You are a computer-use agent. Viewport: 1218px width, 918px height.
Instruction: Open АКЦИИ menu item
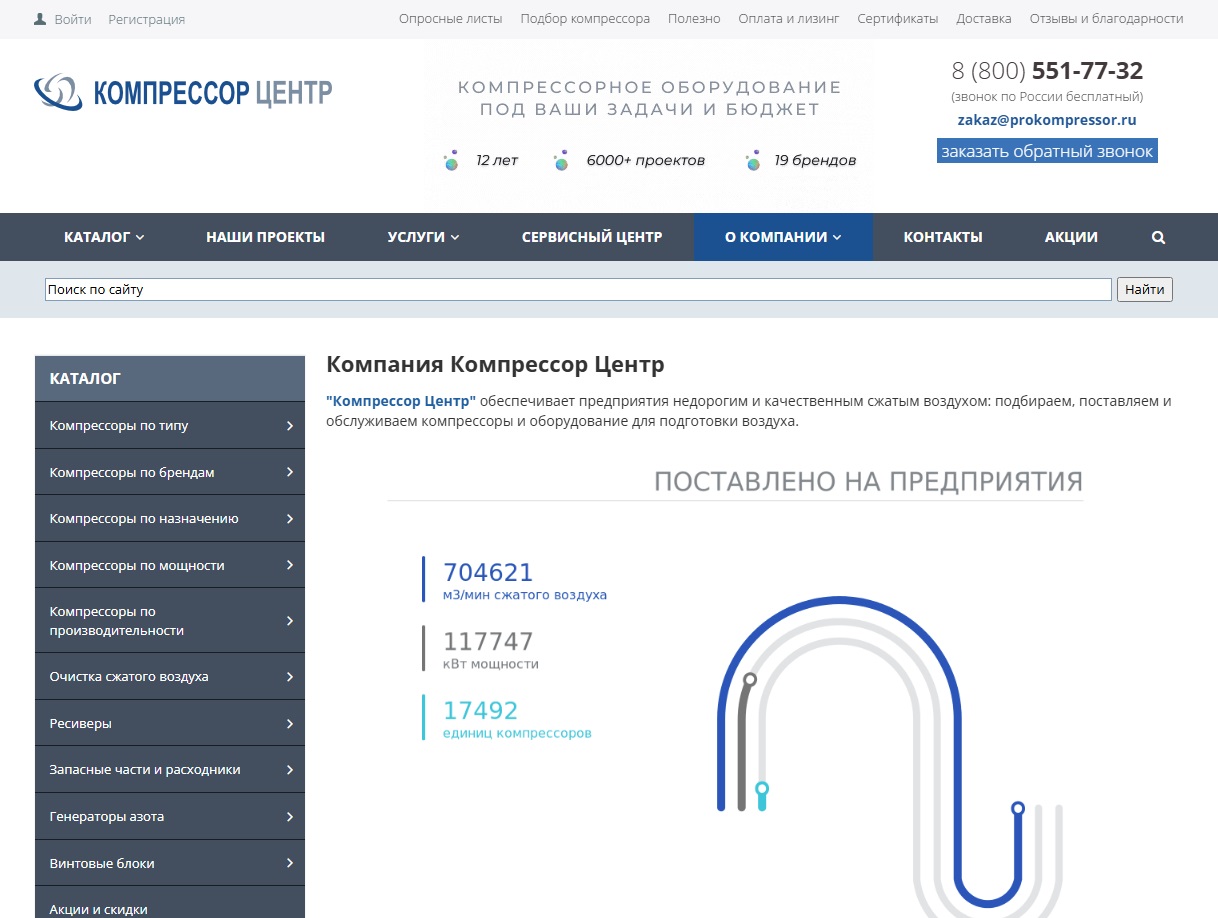click(x=1071, y=237)
